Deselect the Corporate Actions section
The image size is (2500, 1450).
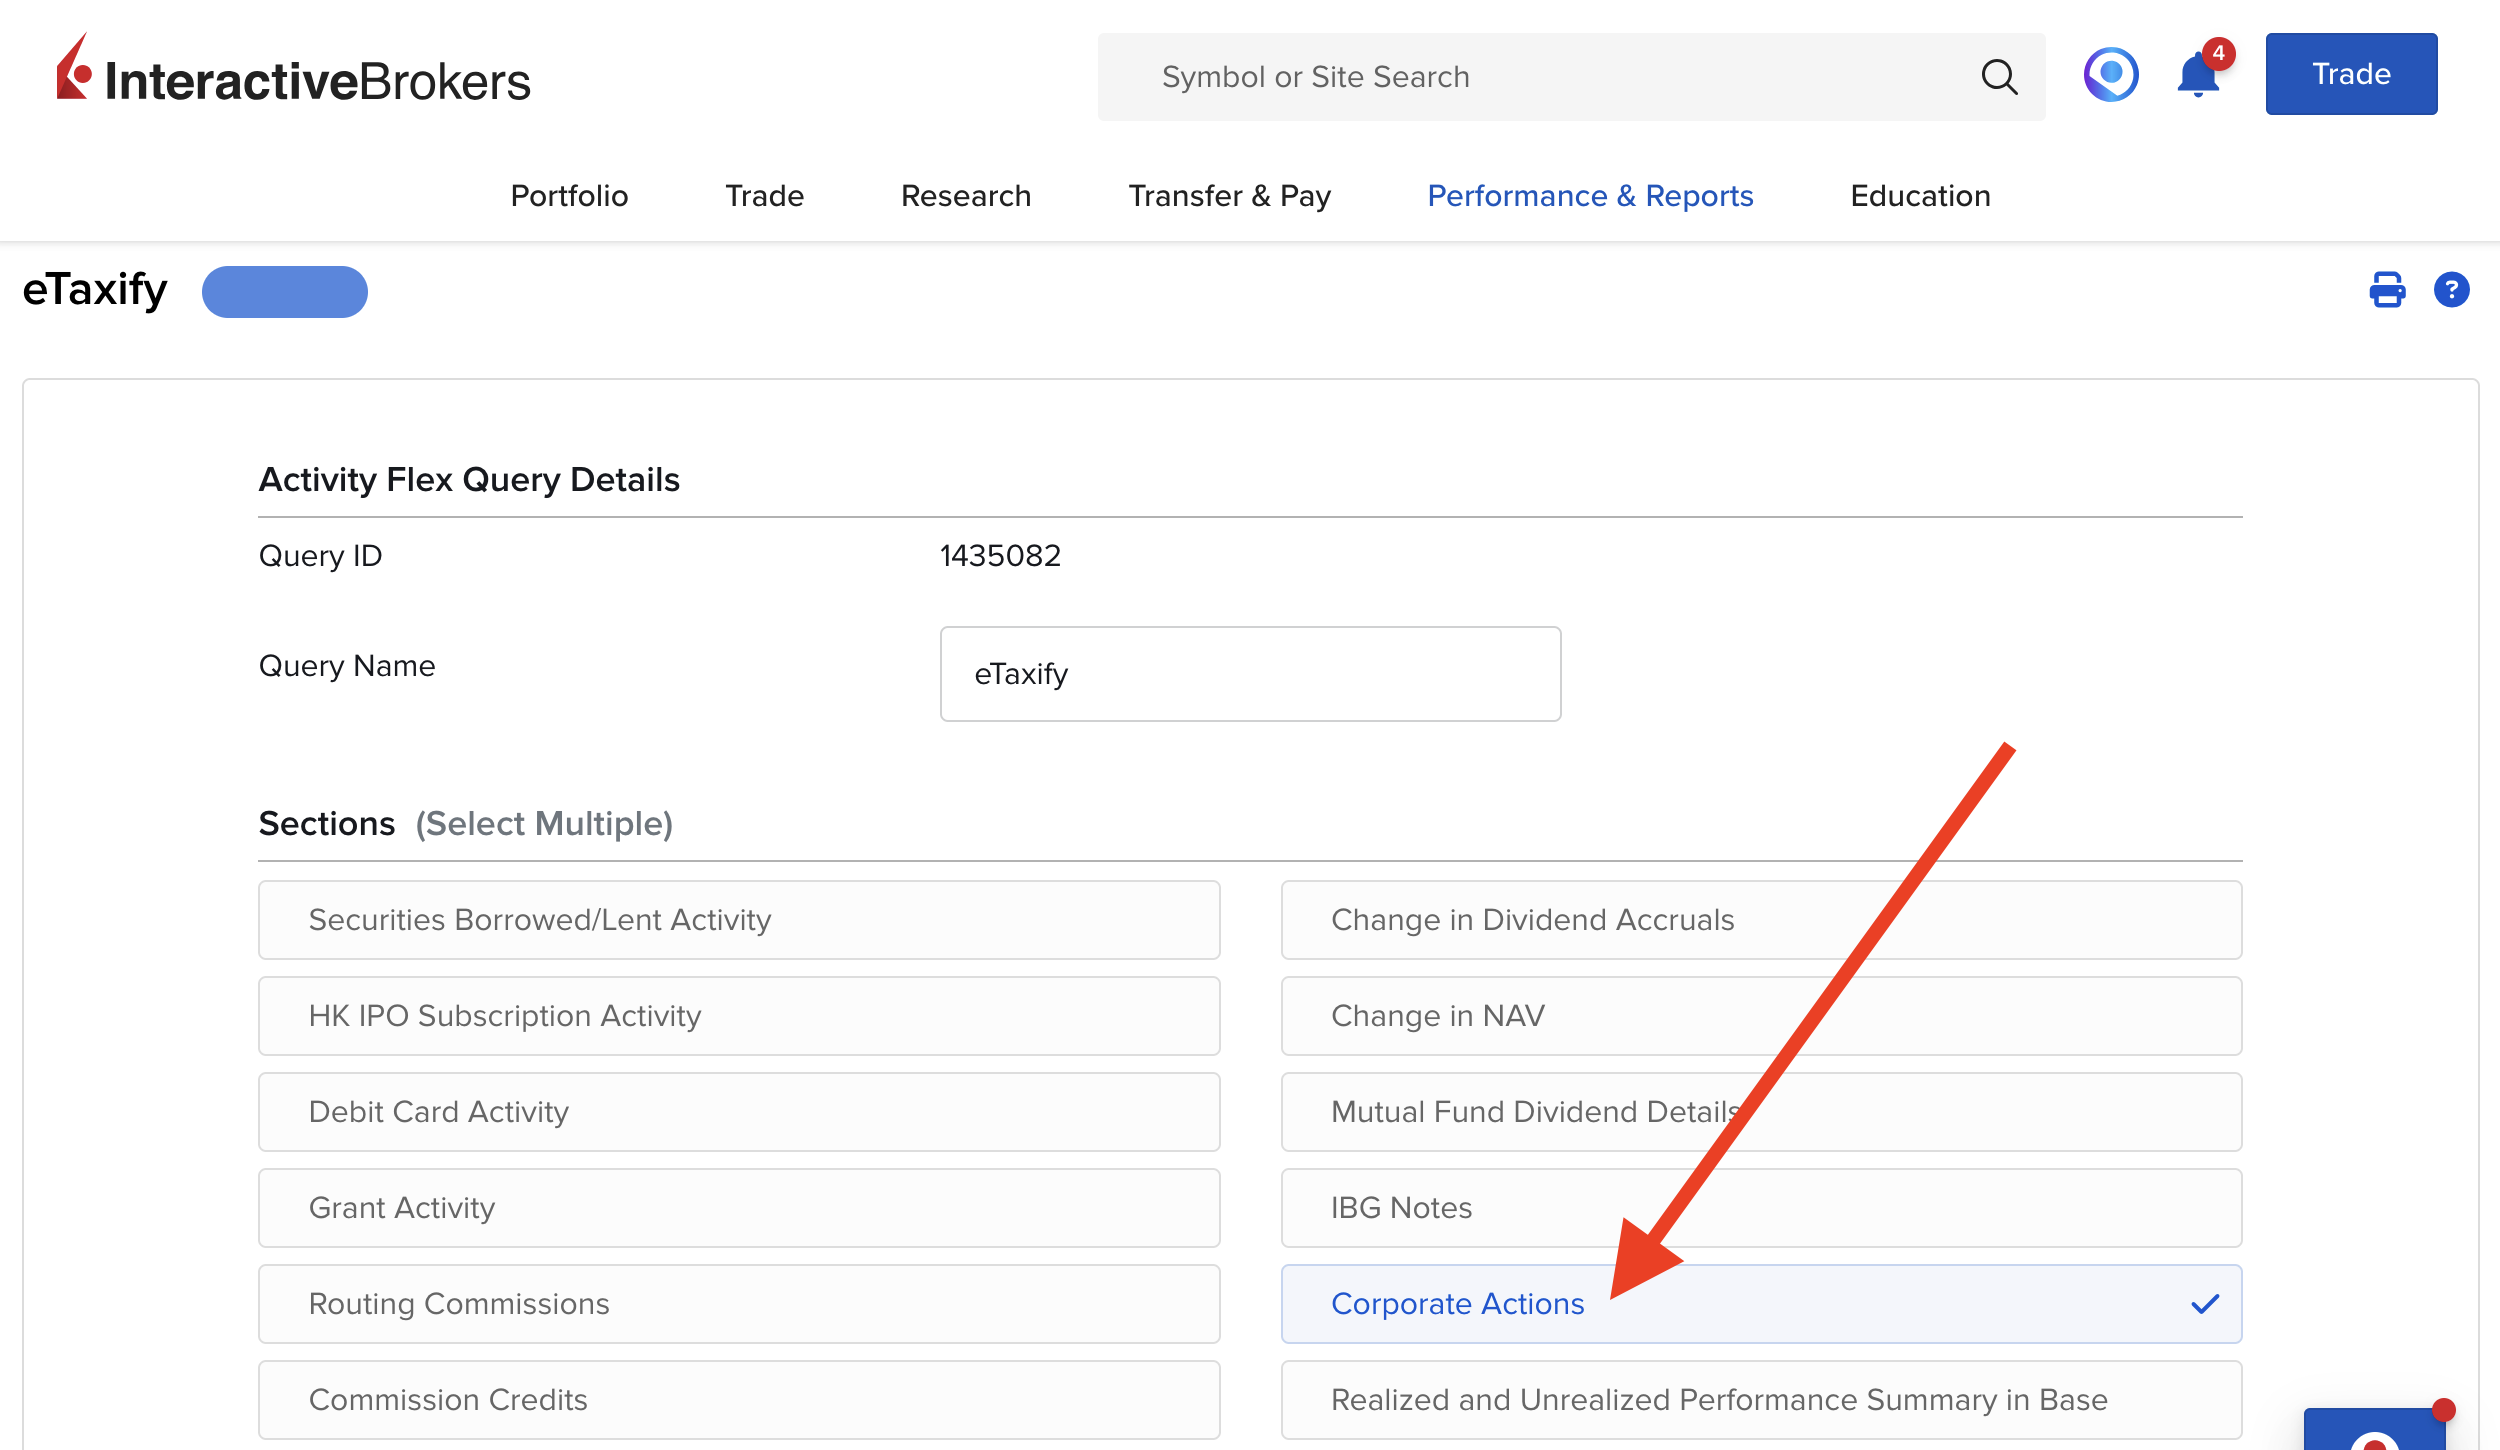pyautogui.click(x=1761, y=1304)
